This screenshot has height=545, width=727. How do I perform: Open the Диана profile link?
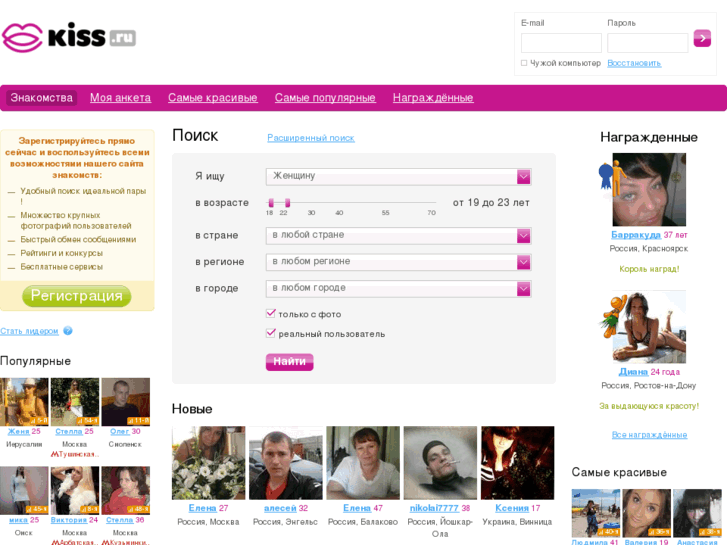pos(633,372)
